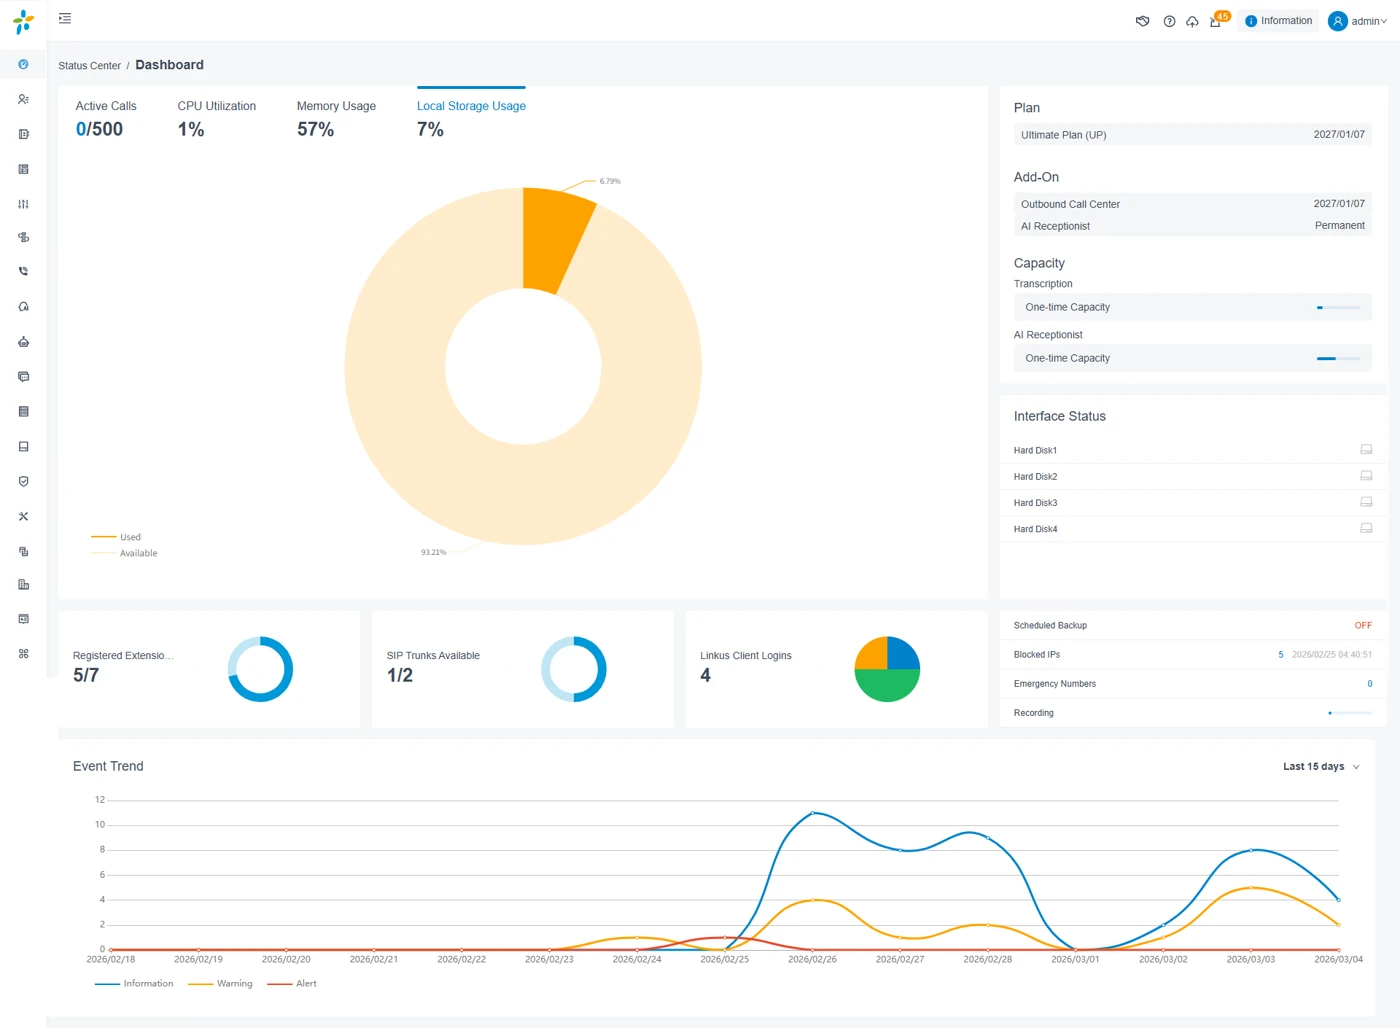Viewport: 1400px width, 1028px height.
Task: Go to Status Center breadcrumb link
Action: click(x=89, y=66)
